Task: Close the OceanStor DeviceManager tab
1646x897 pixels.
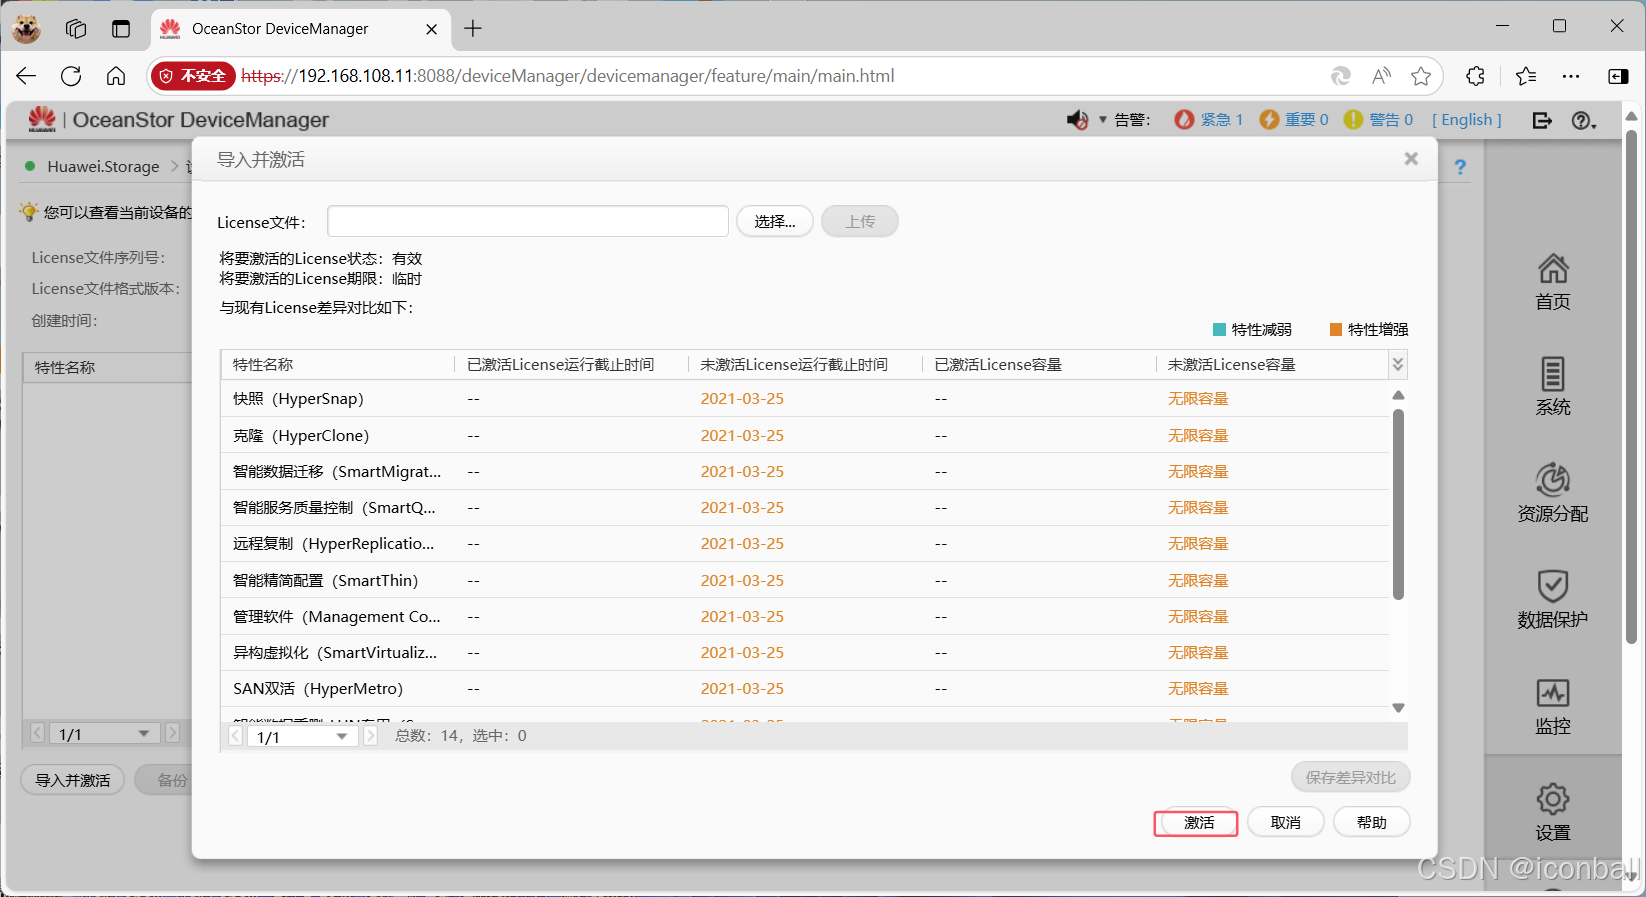Action: pyautogui.click(x=431, y=29)
